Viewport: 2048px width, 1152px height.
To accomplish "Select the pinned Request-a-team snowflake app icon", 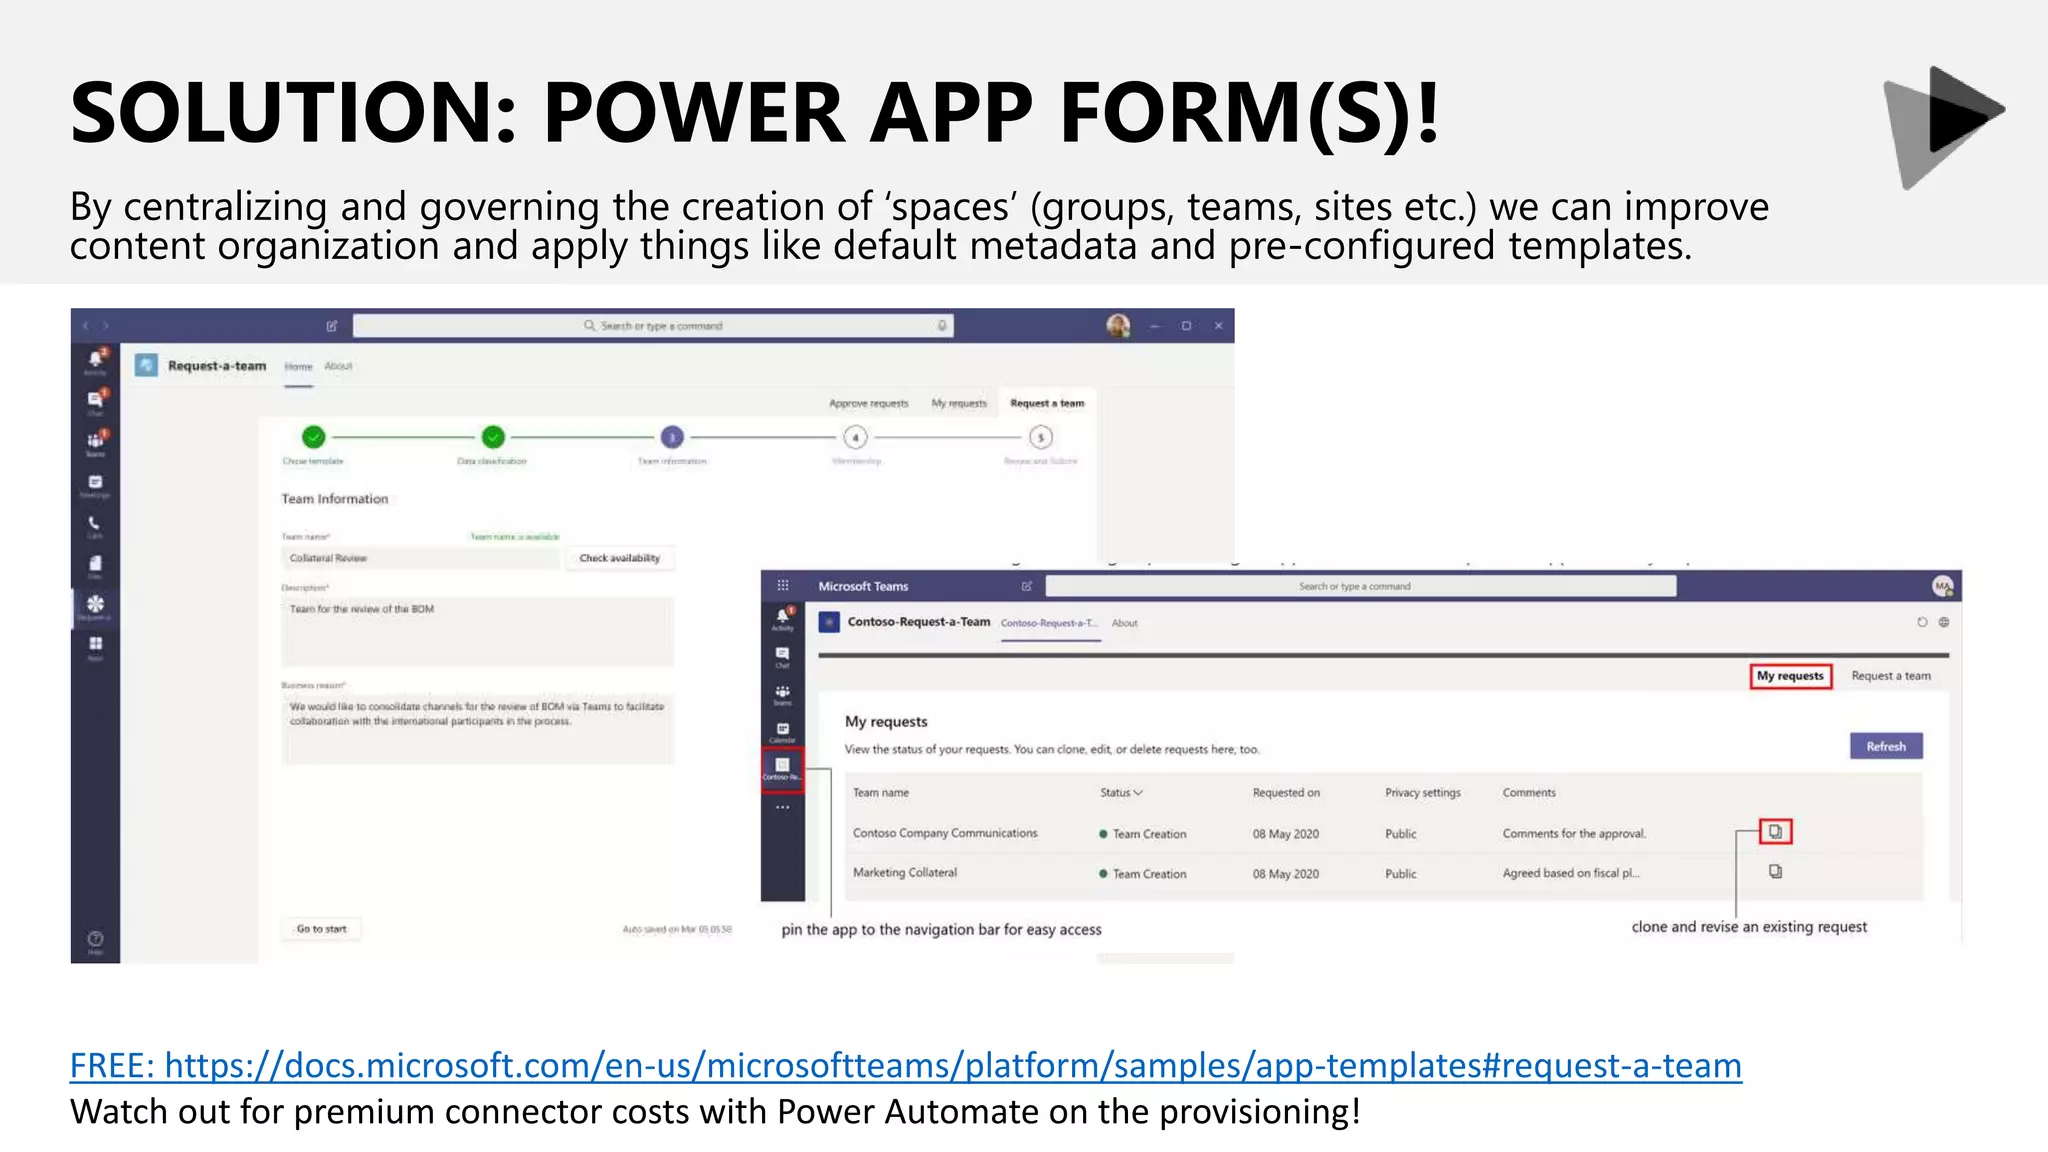I will [x=95, y=605].
